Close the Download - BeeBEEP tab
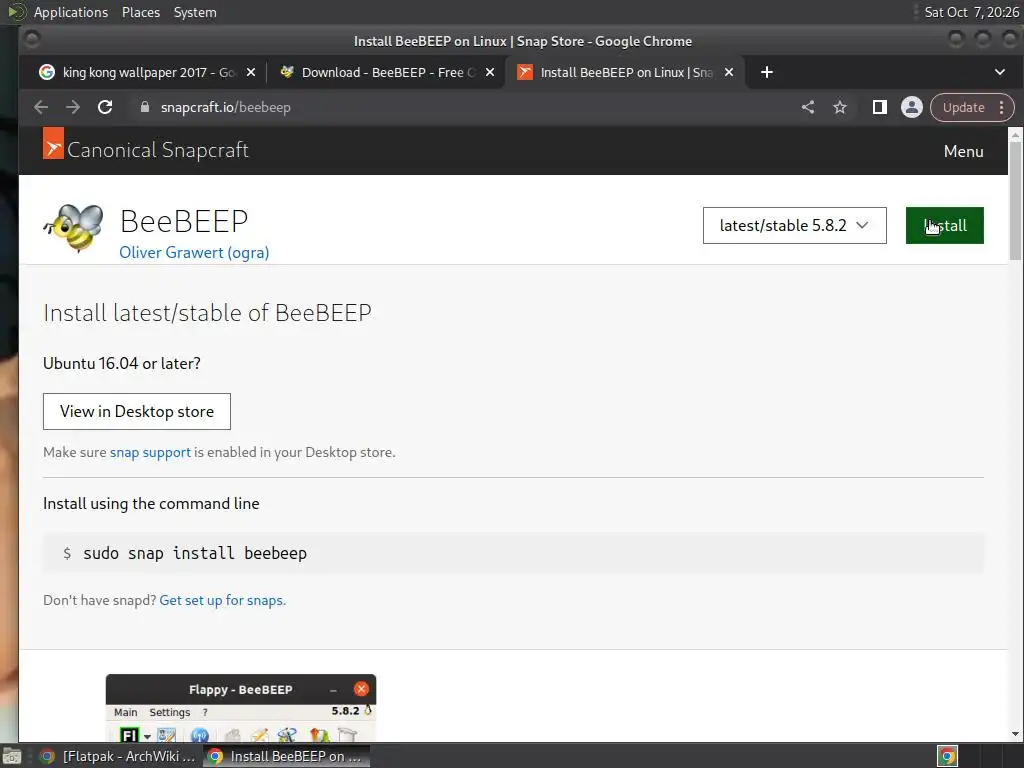Image resolution: width=1024 pixels, height=768 pixels. 490,72
